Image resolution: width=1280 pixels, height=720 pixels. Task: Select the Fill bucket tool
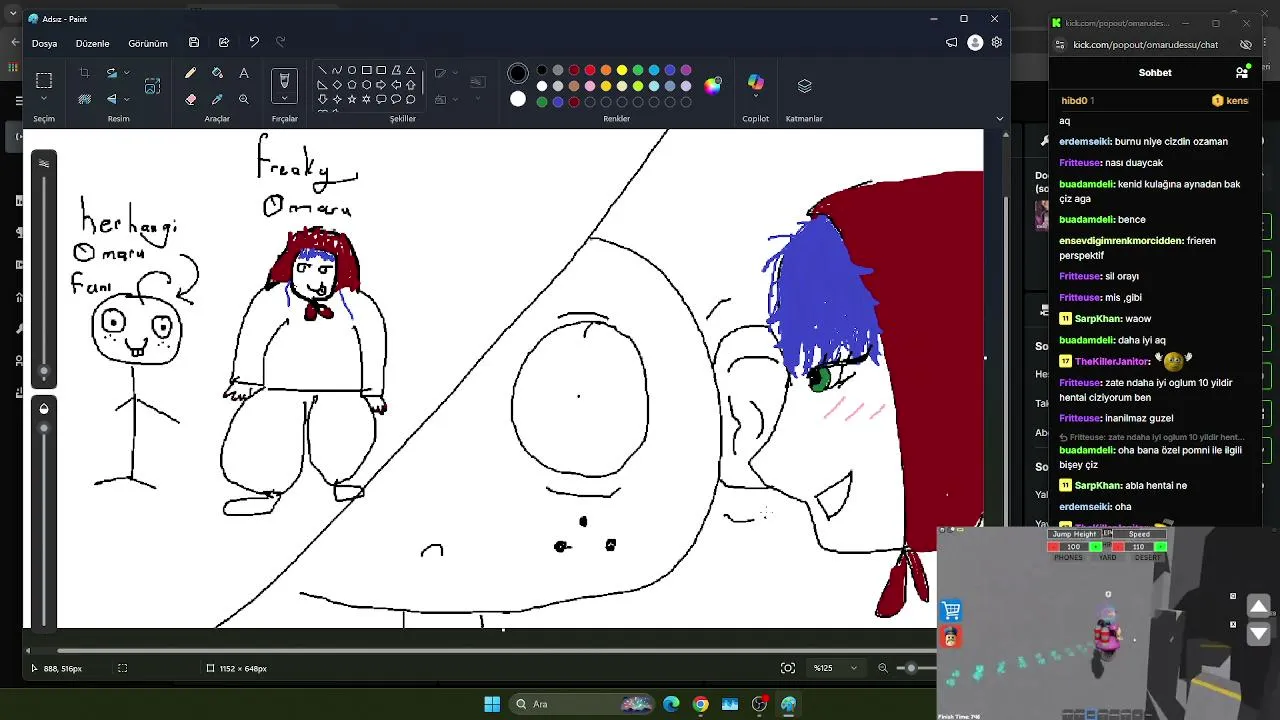coord(217,73)
